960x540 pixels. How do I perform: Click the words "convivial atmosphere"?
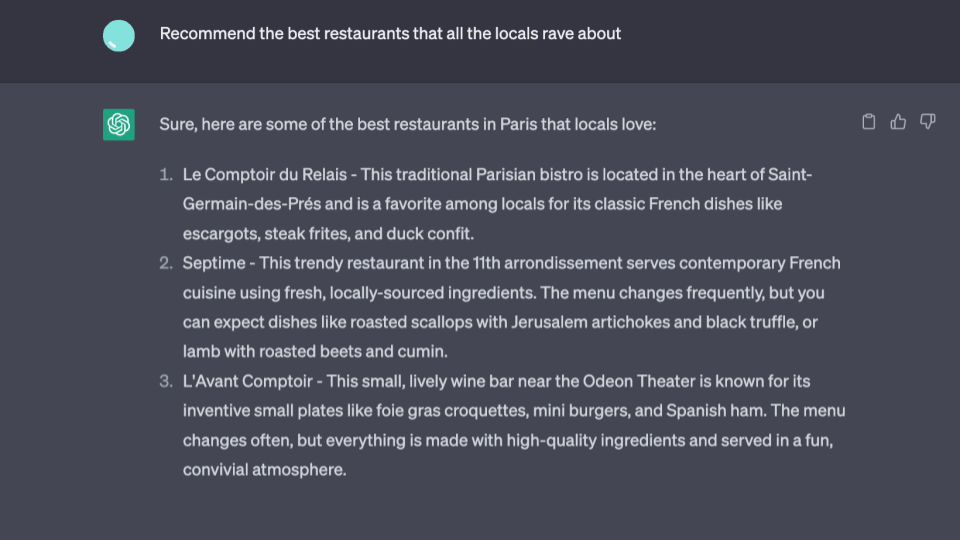coord(264,469)
